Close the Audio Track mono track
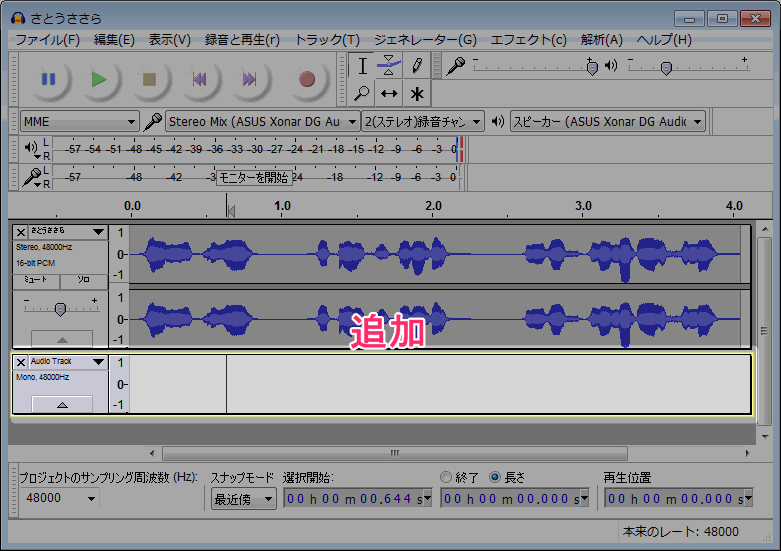 pyautogui.click(x=20, y=362)
